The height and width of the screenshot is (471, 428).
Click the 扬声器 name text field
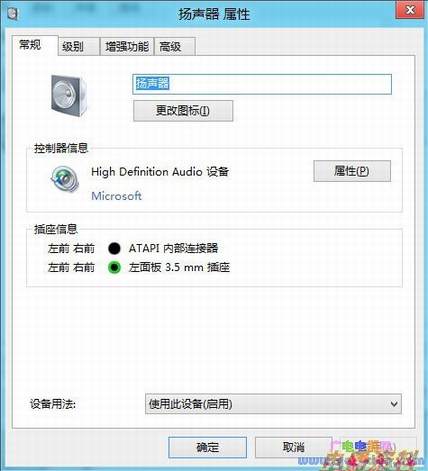(x=262, y=84)
